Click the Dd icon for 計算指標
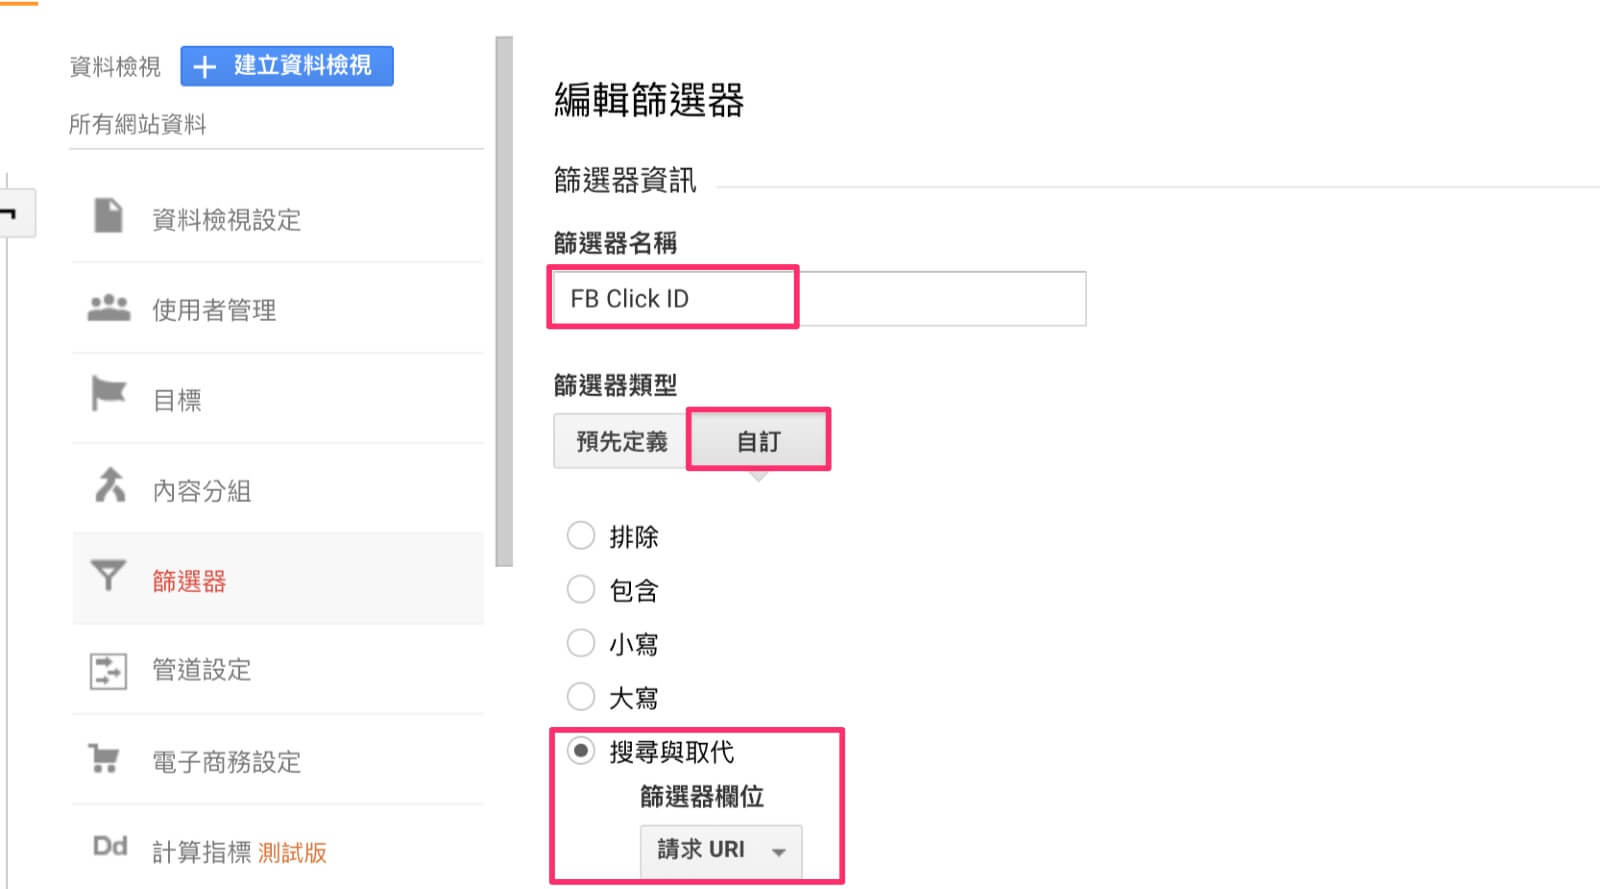Screen dimensions: 1600x889 [109, 847]
